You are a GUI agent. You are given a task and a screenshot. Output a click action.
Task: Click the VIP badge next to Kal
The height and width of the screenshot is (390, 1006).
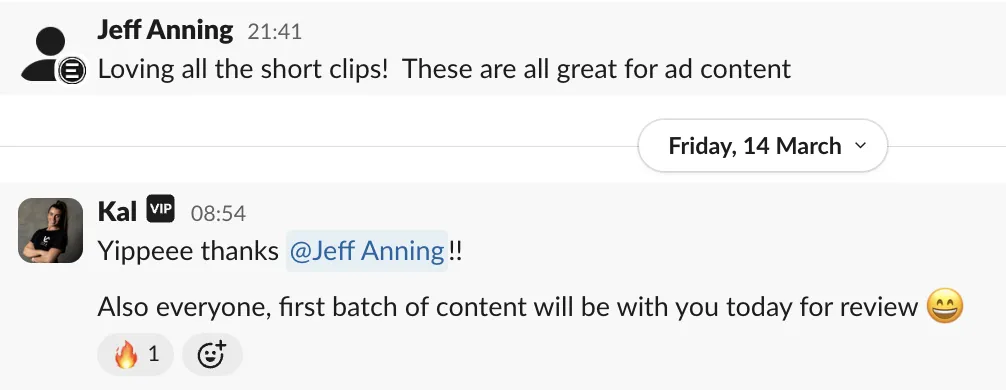point(160,209)
